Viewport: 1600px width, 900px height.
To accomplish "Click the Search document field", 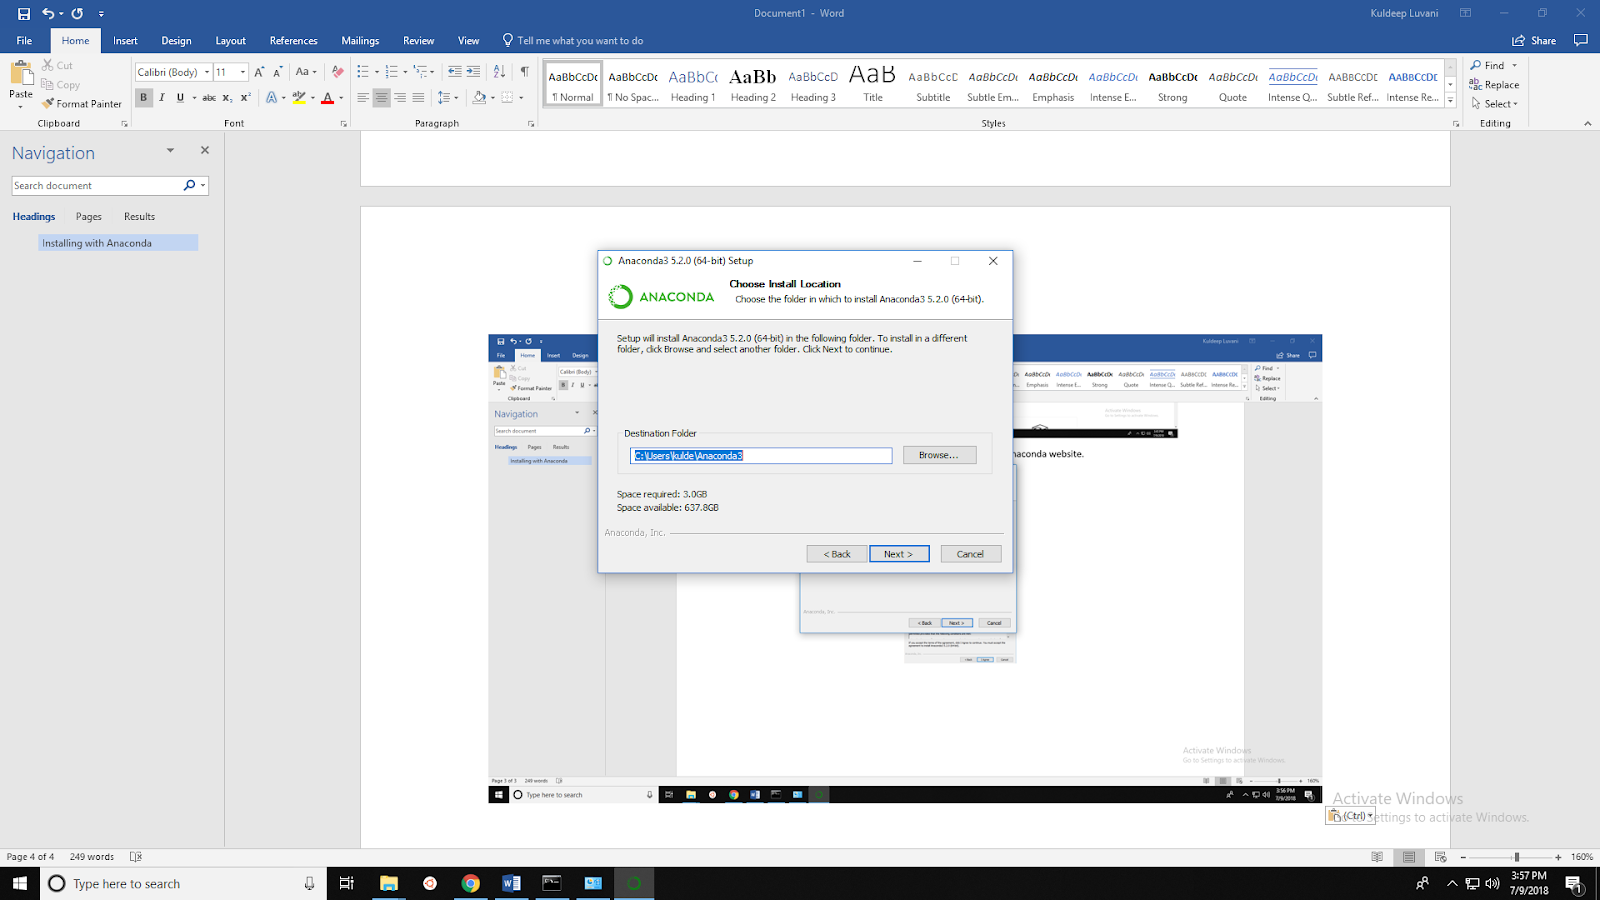I will (96, 185).
